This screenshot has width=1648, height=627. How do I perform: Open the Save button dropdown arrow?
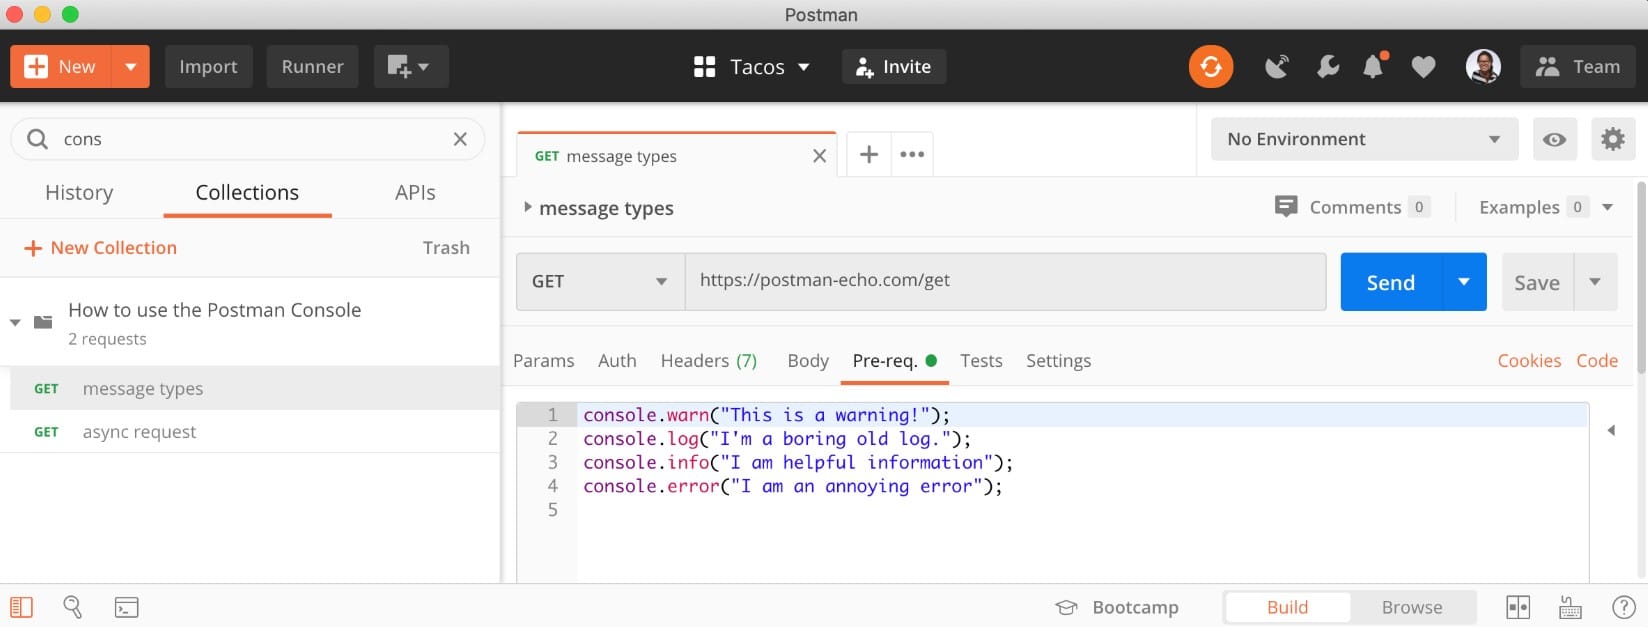(x=1595, y=281)
